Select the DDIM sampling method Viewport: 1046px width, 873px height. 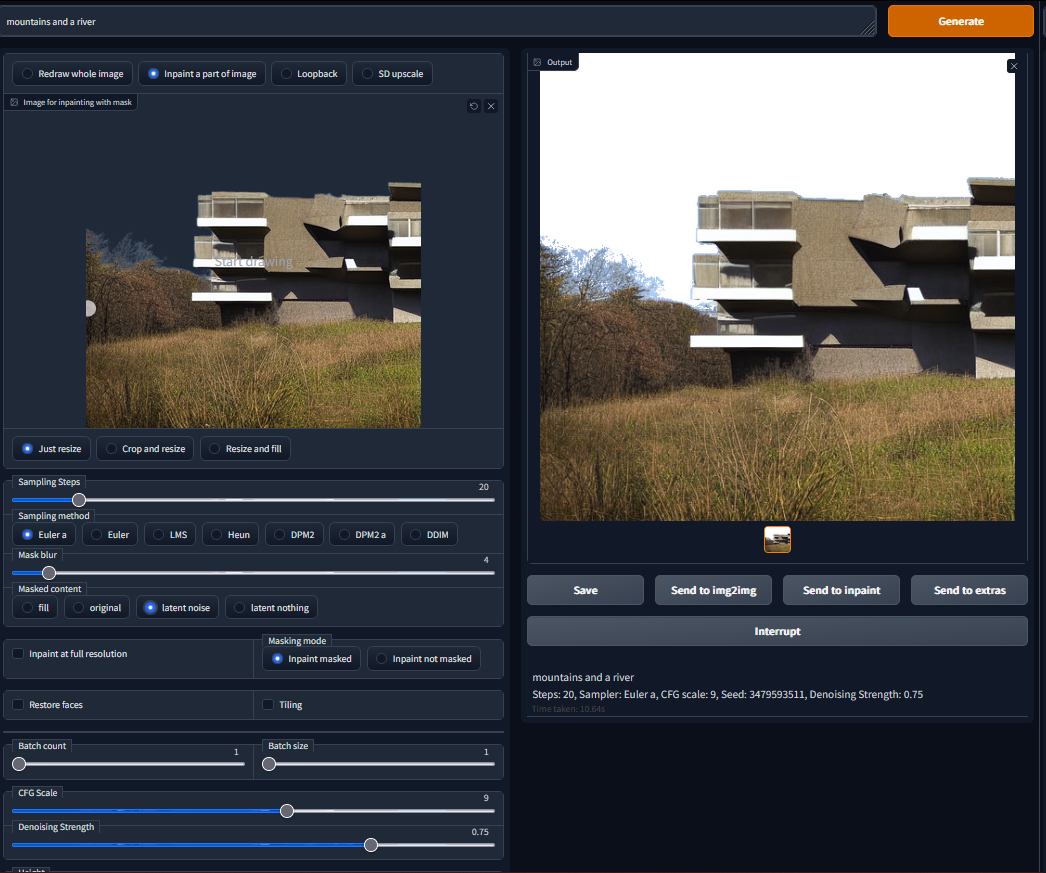[x=429, y=534]
